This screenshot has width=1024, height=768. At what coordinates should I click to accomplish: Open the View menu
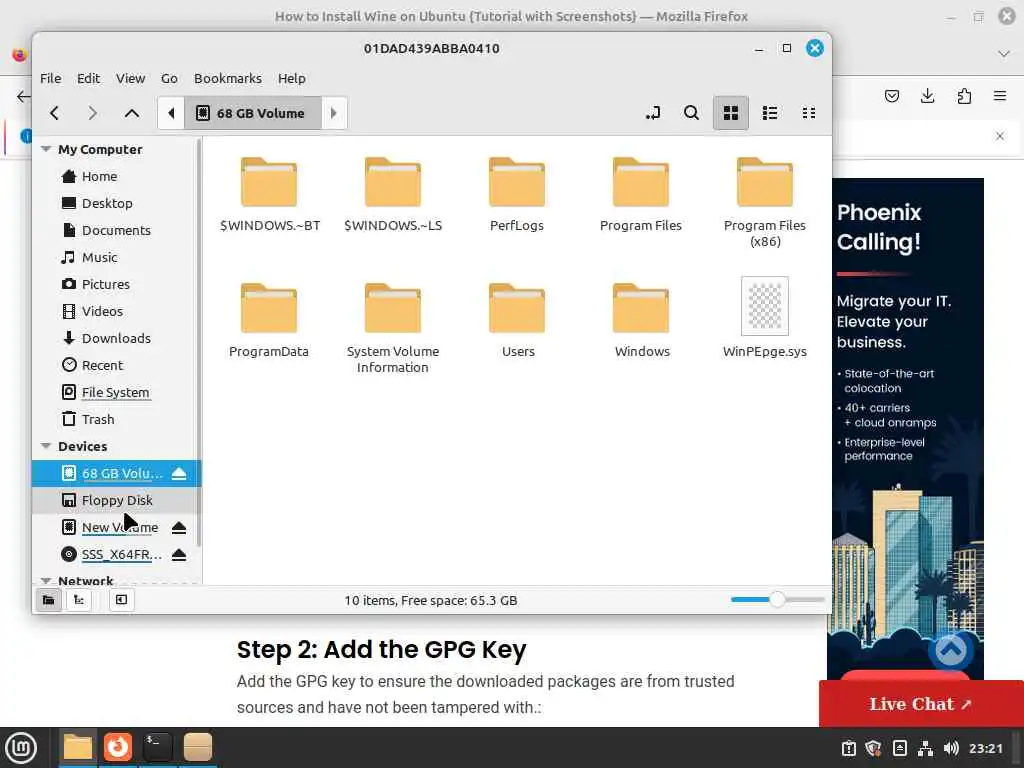click(x=131, y=78)
